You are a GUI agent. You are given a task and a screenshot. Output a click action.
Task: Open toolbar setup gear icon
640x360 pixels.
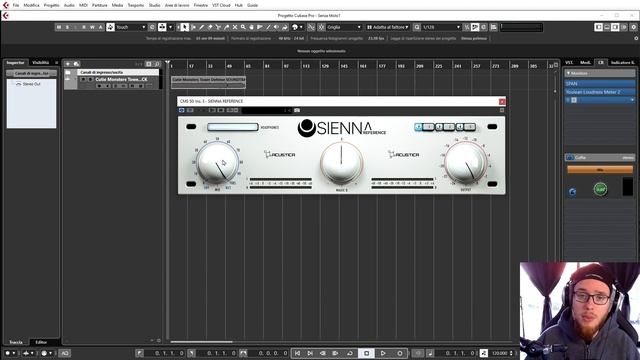pos(634,27)
